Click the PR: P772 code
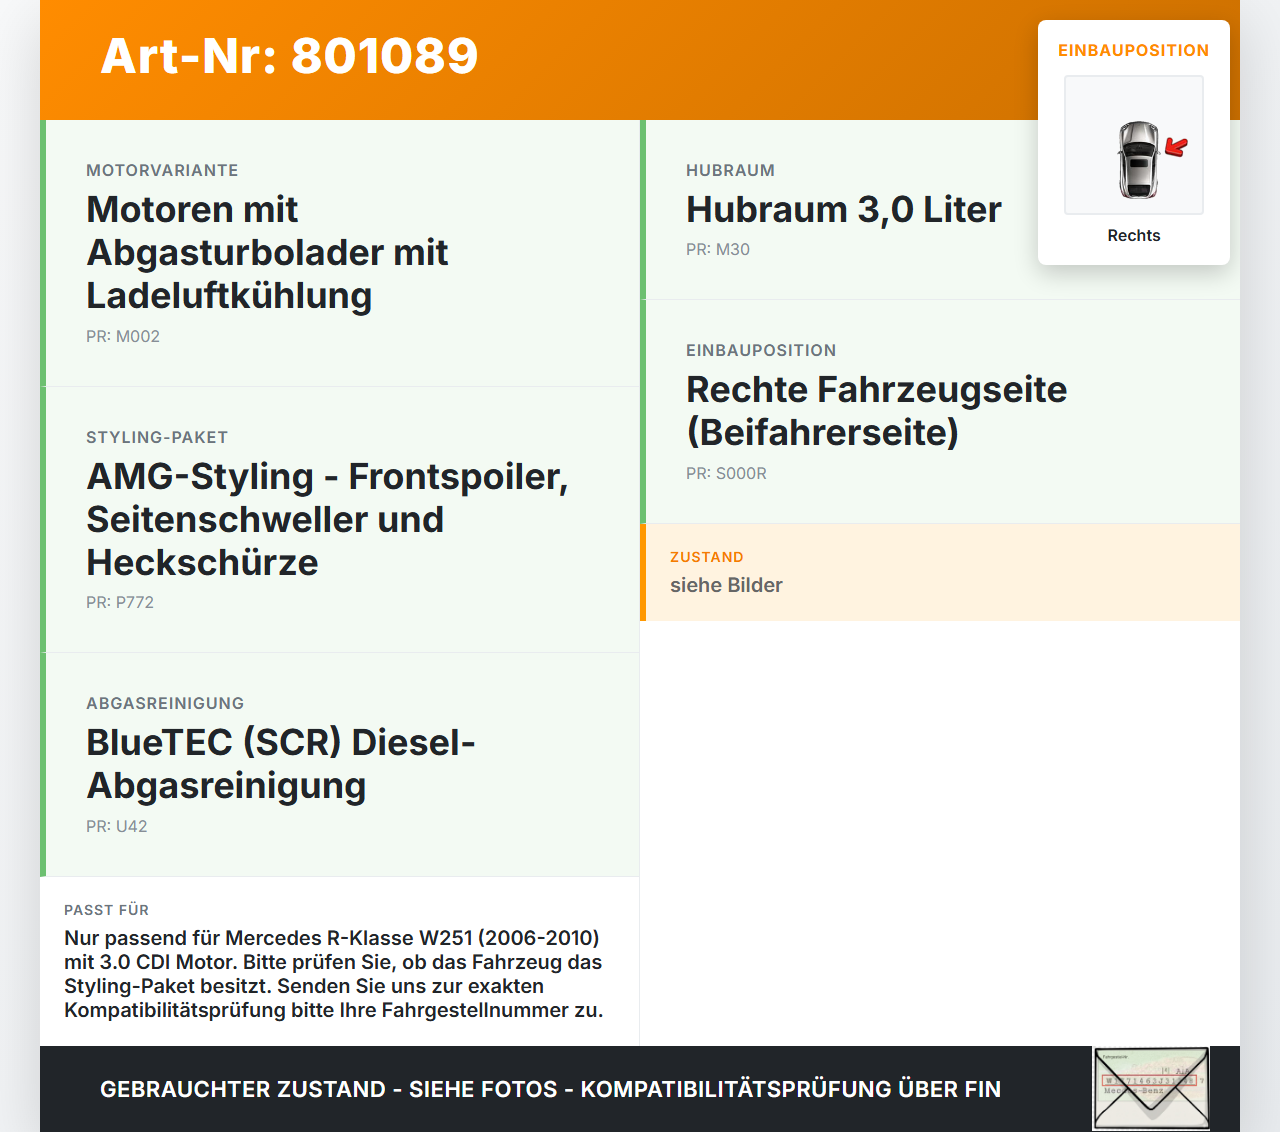Screen dimensions: 1280x1132 click(x=120, y=602)
